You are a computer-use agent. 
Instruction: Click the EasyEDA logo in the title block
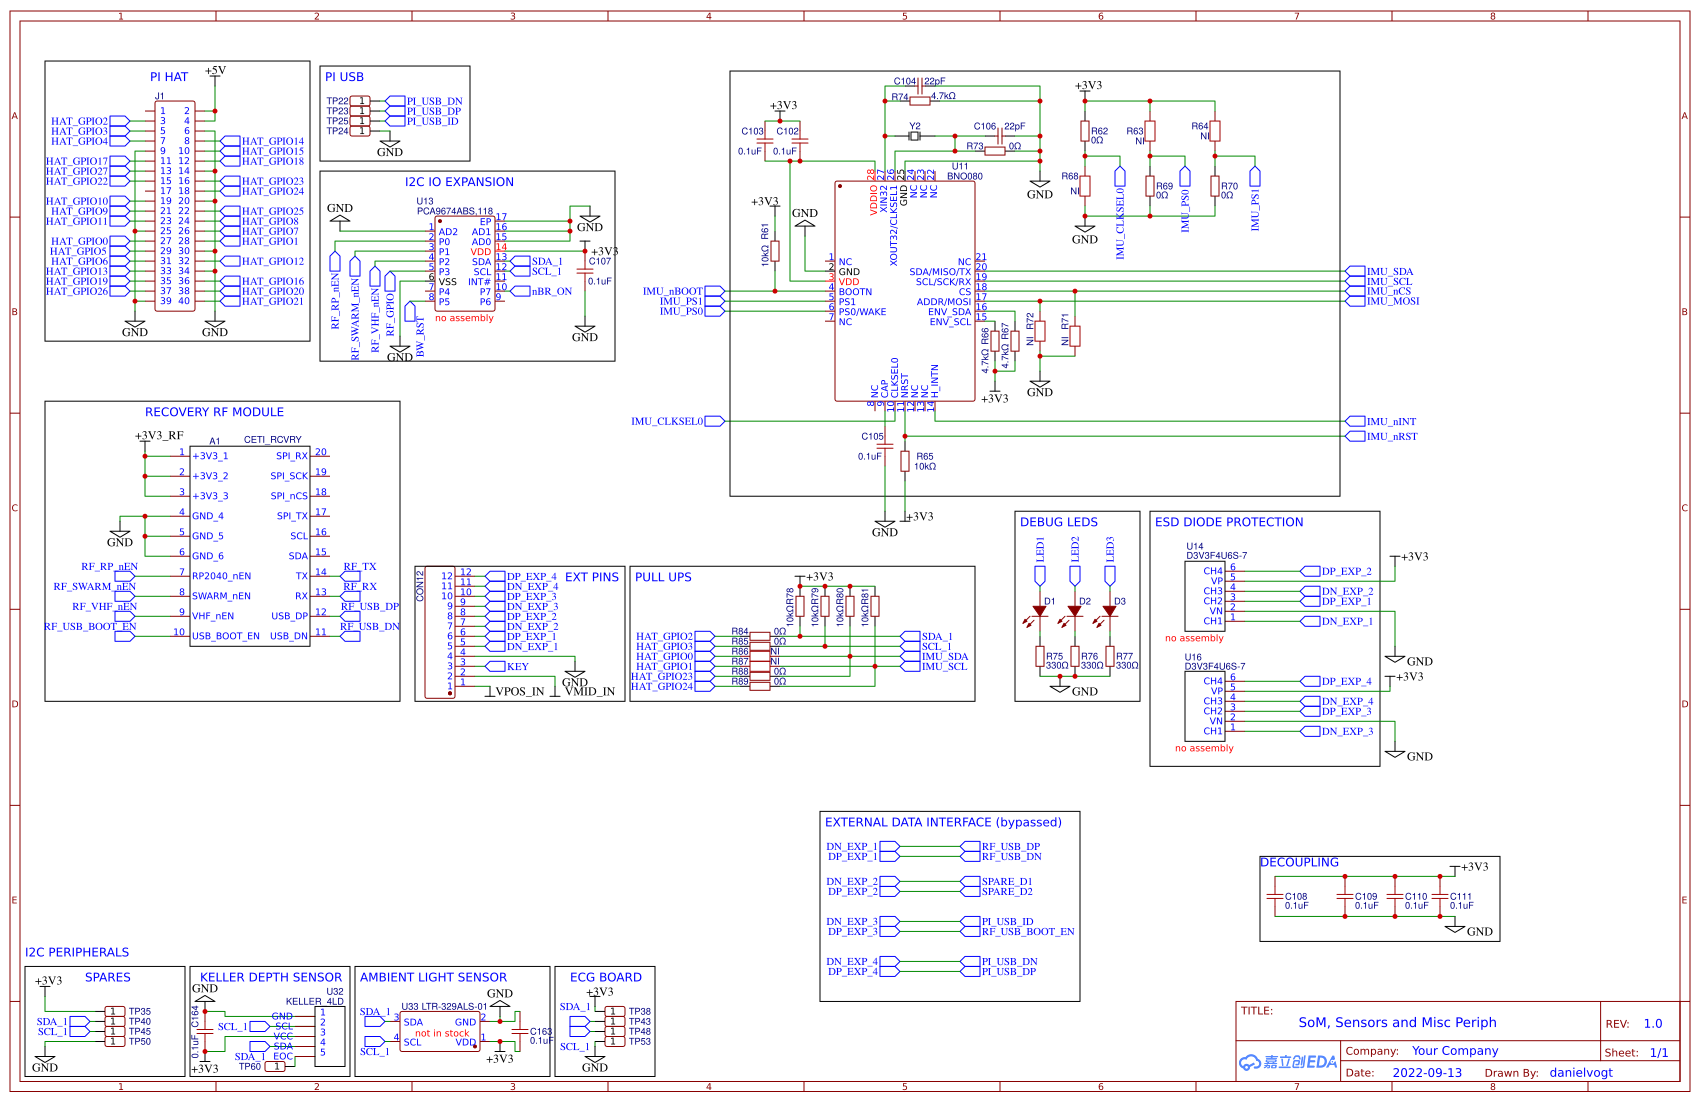[1287, 1060]
